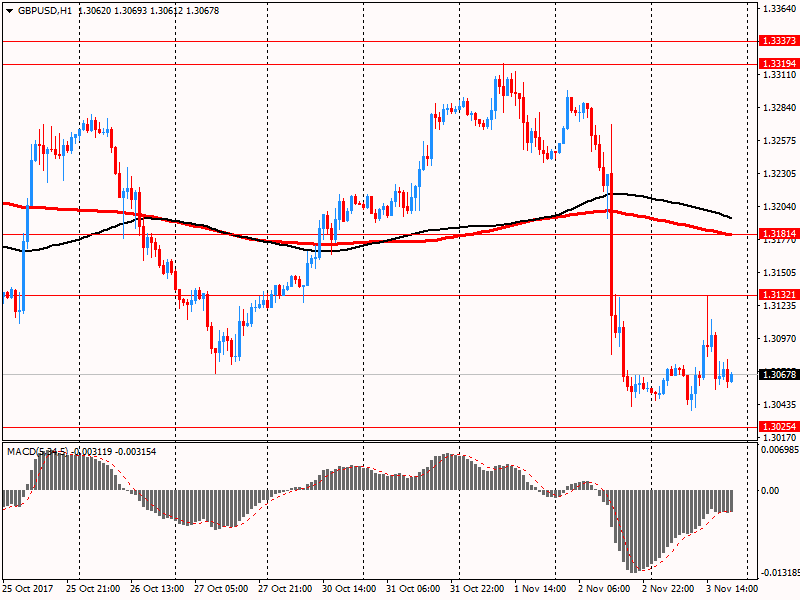Image resolution: width=800 pixels, height=600 pixels.
Task: Click the 1.32305 price scale value
Action: (780, 174)
